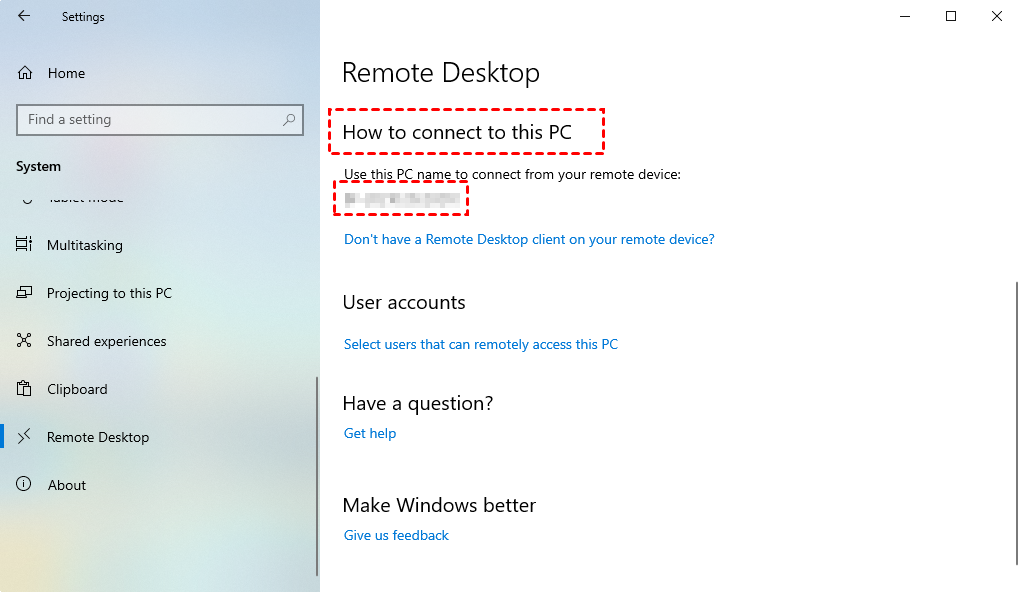1020x592 pixels.
Task: Click the Projecting to this PC icon
Action: [x=22, y=292]
